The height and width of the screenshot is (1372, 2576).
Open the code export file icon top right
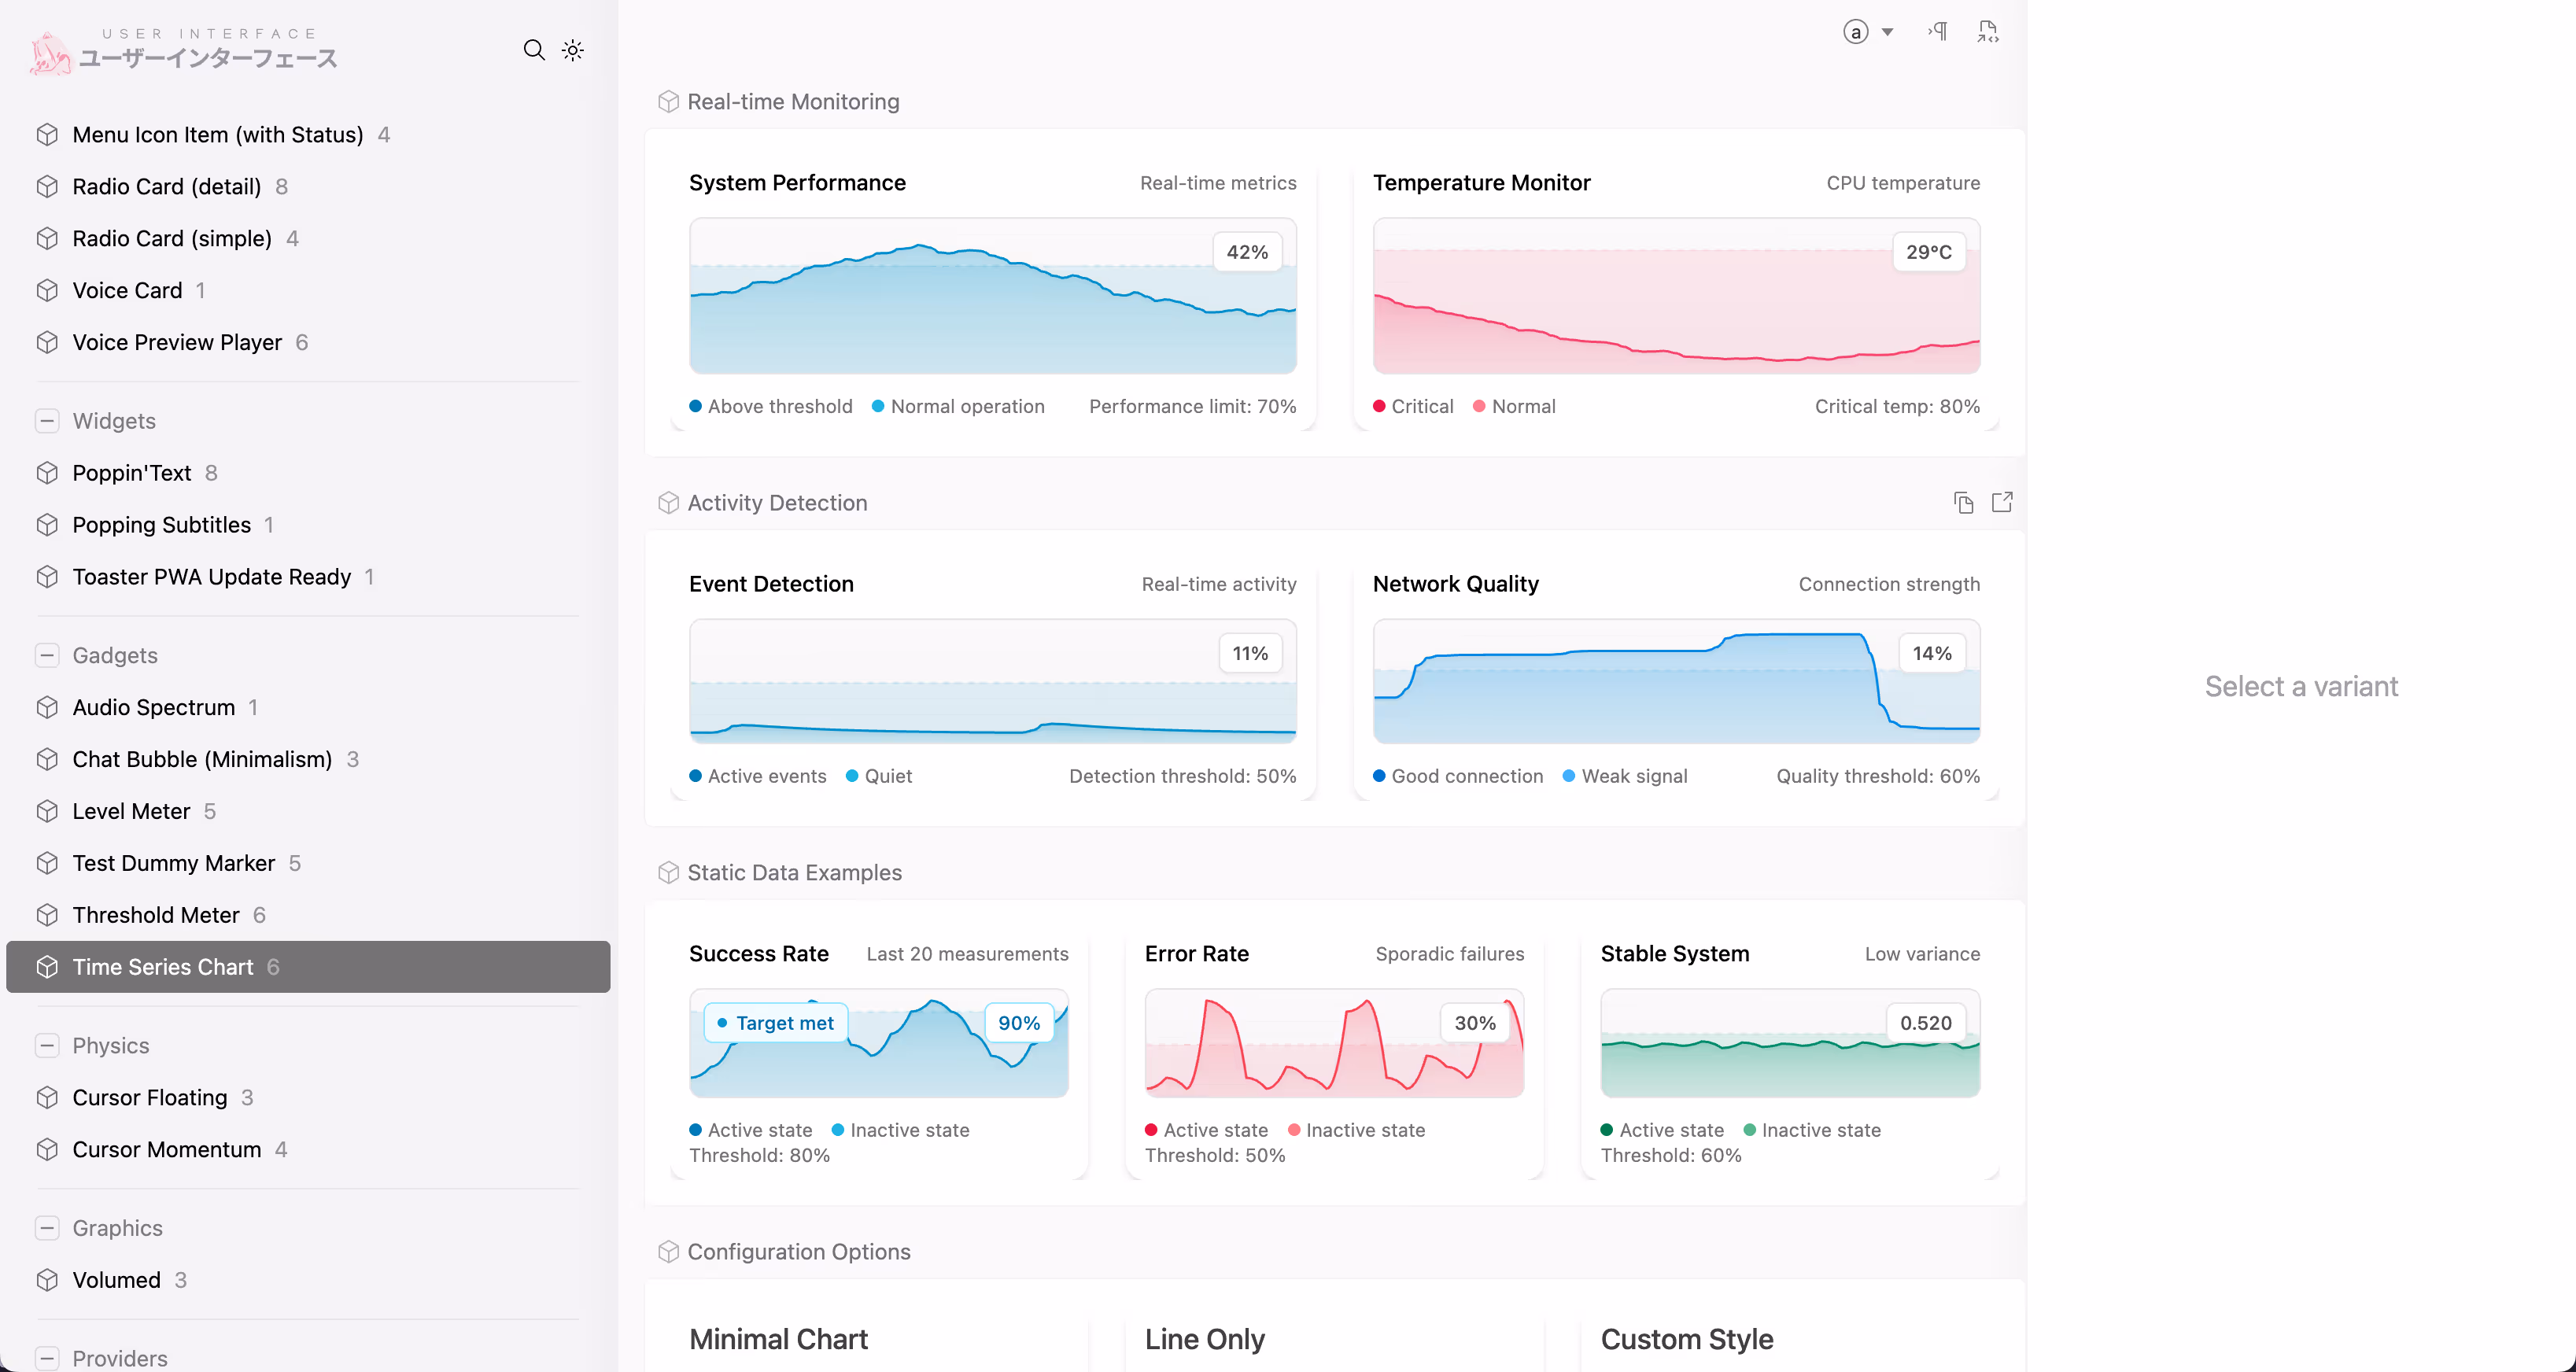click(1987, 31)
